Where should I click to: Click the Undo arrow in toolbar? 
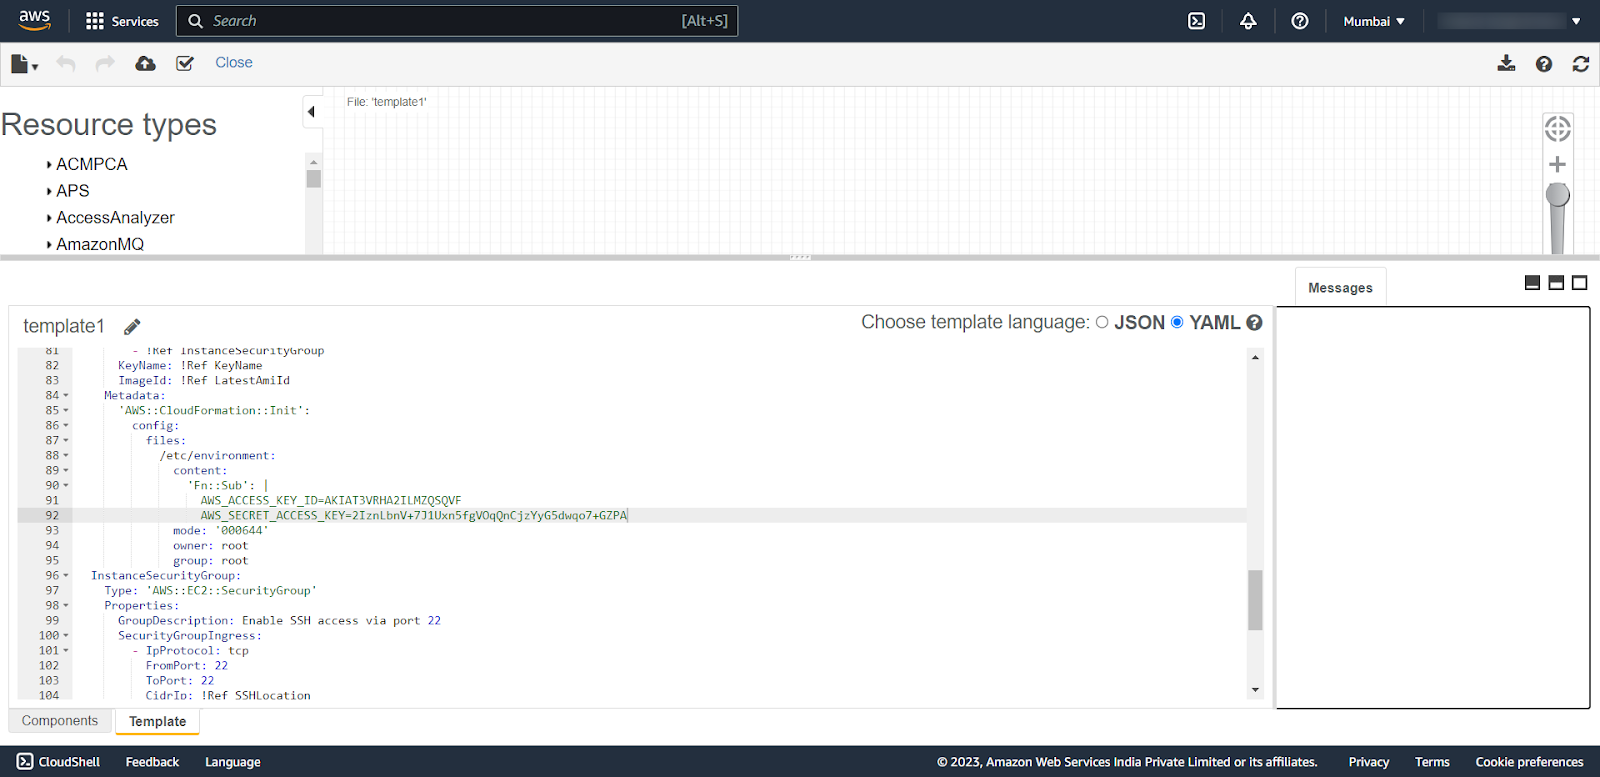pos(66,63)
